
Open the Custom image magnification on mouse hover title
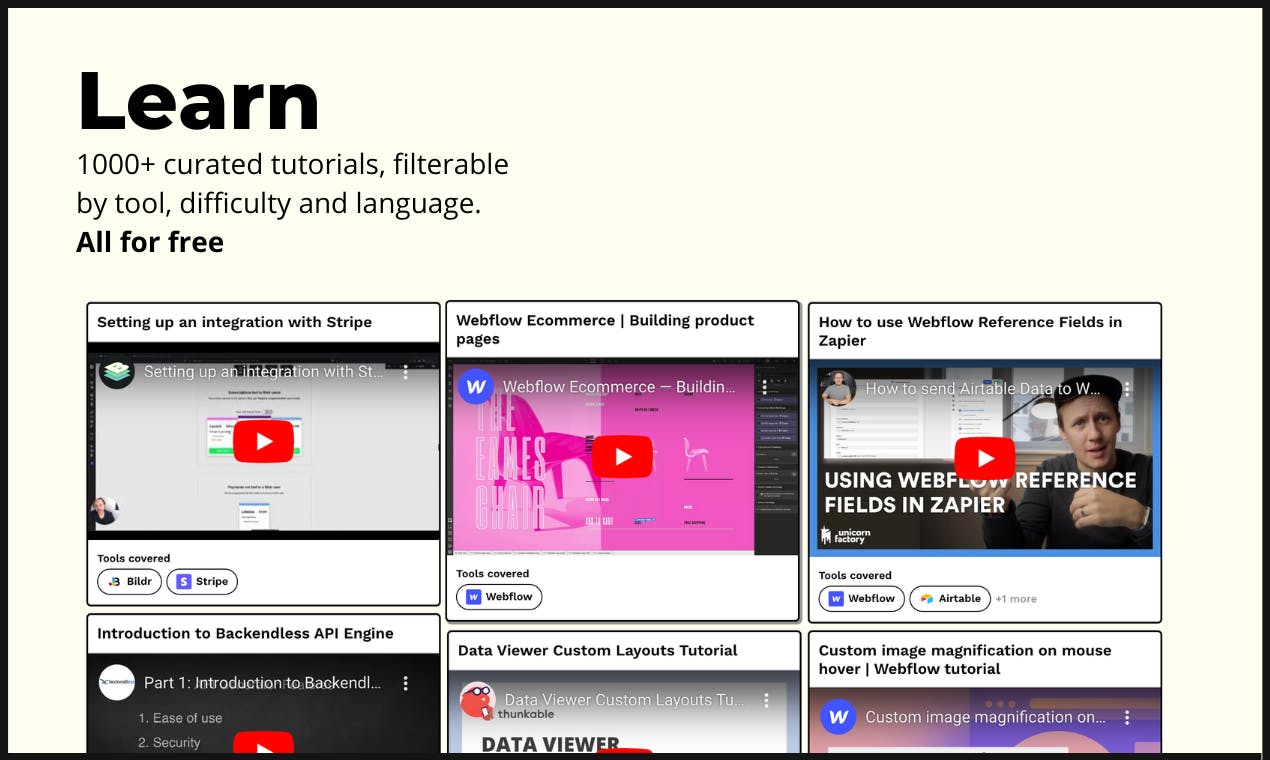(x=965, y=659)
